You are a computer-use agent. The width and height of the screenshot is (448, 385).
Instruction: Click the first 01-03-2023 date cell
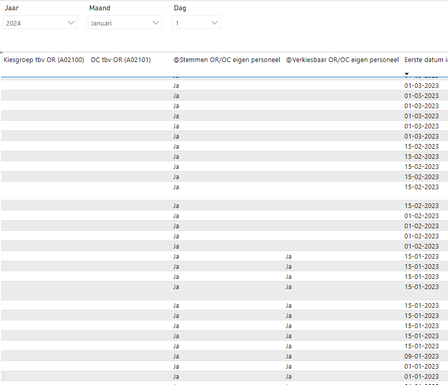(421, 86)
